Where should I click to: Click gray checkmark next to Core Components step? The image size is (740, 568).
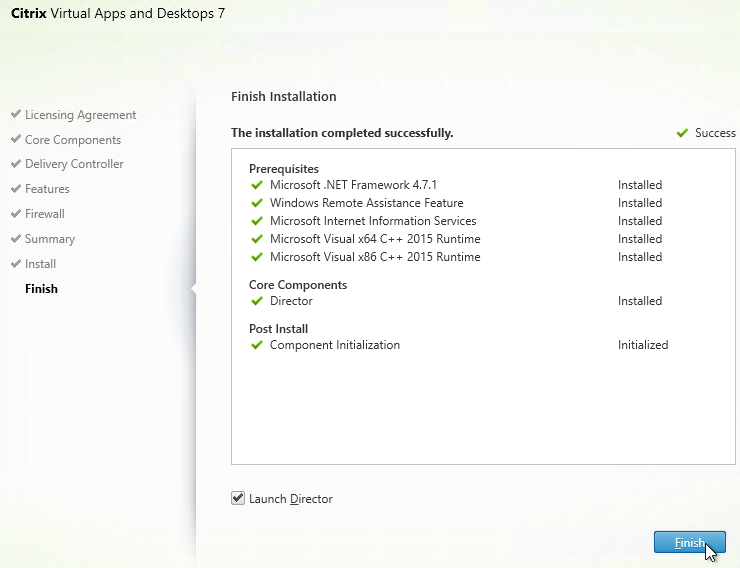[x=16, y=139]
